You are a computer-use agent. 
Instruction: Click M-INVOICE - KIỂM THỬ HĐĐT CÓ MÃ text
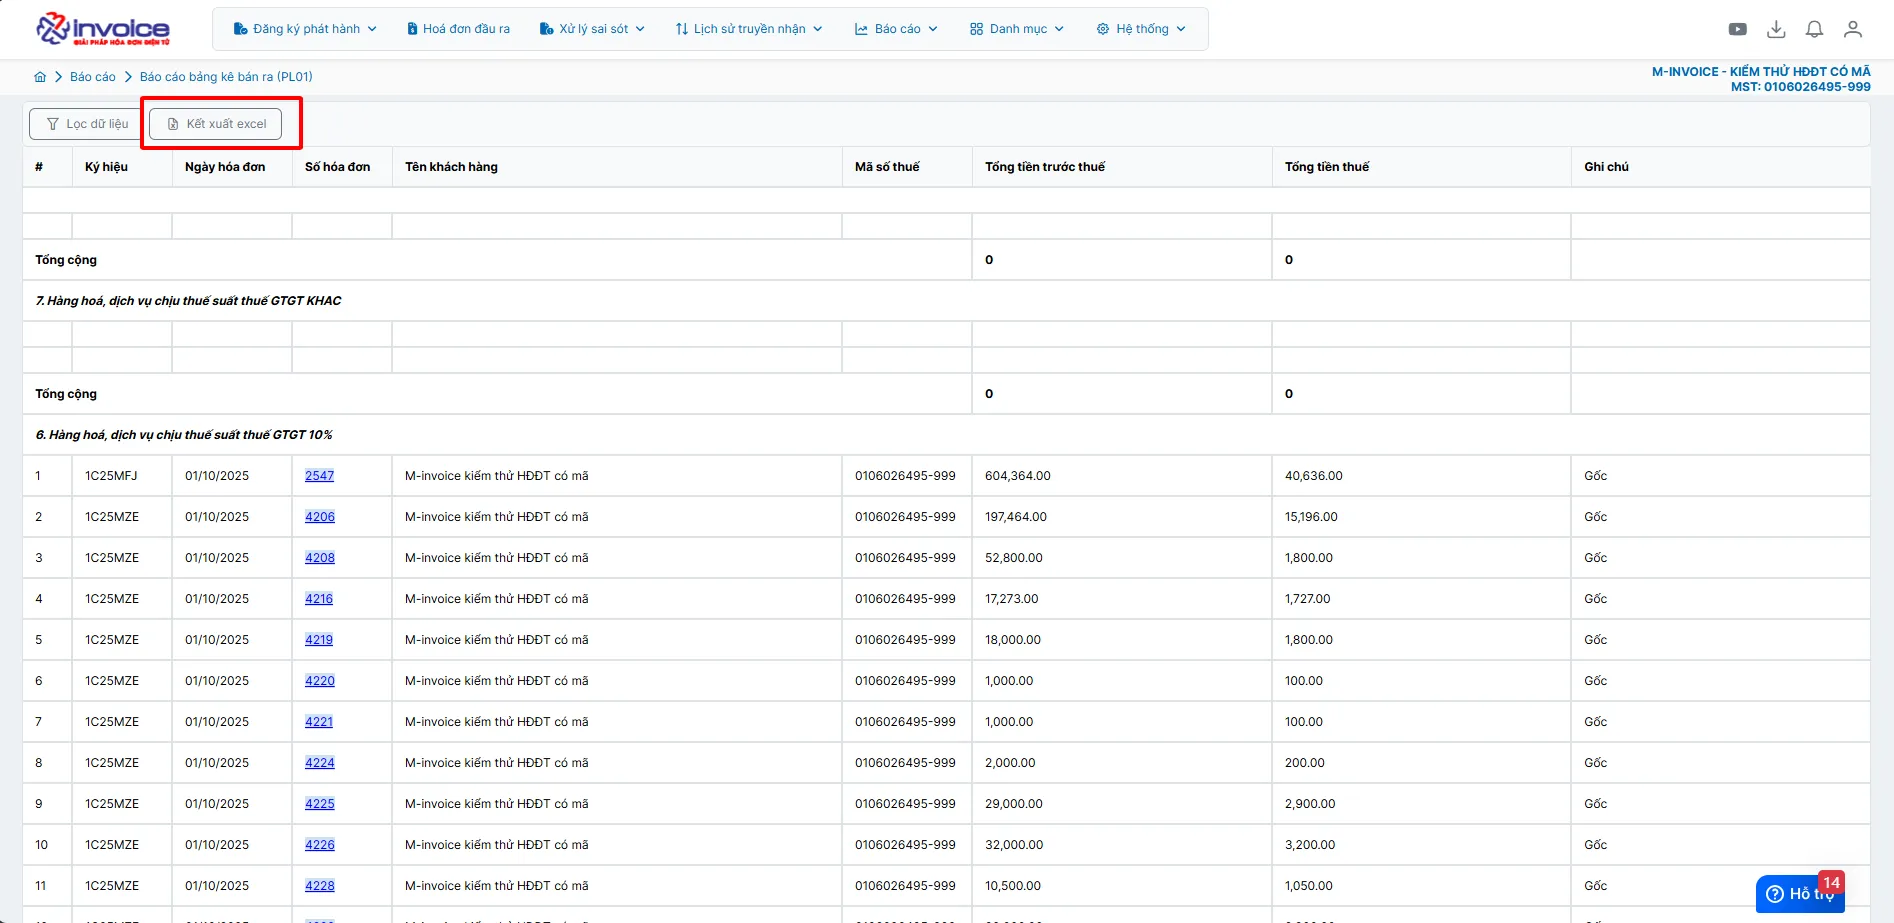click(x=1761, y=72)
